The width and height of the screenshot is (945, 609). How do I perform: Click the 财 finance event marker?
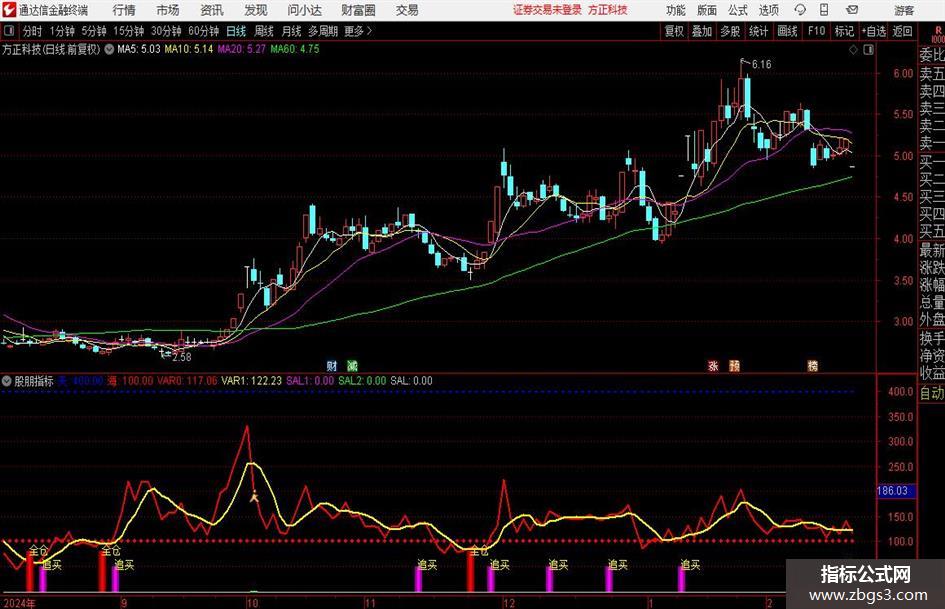tap(332, 365)
